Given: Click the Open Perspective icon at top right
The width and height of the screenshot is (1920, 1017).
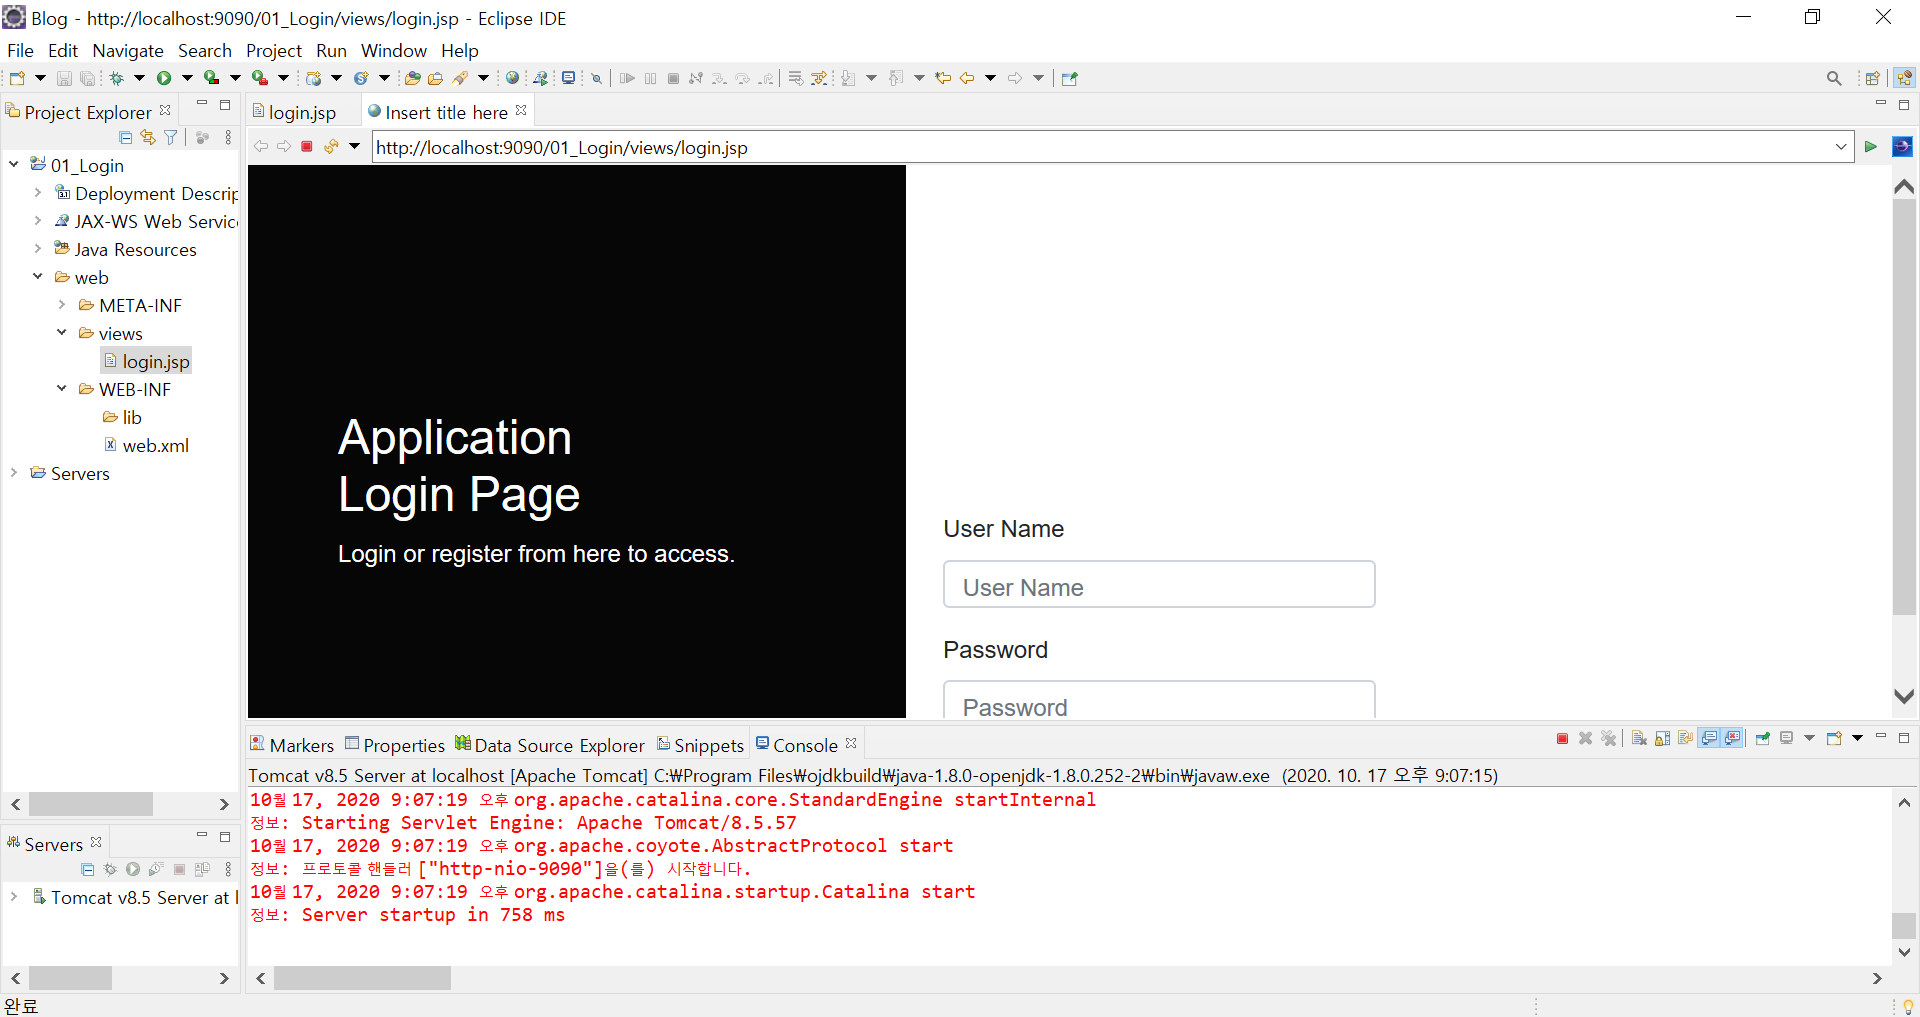Looking at the screenshot, I should pos(1873,78).
